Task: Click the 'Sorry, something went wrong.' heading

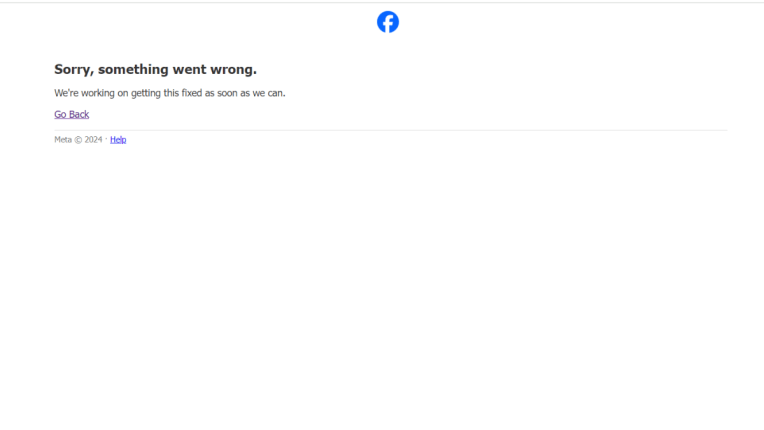Action: [x=155, y=69]
